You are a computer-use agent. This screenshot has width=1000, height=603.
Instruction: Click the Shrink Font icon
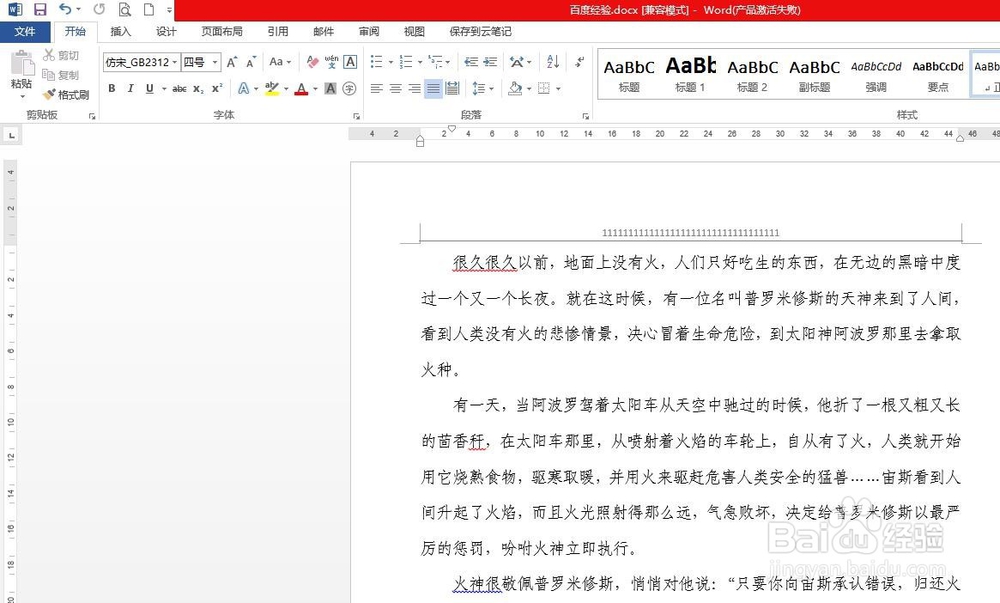(251, 62)
